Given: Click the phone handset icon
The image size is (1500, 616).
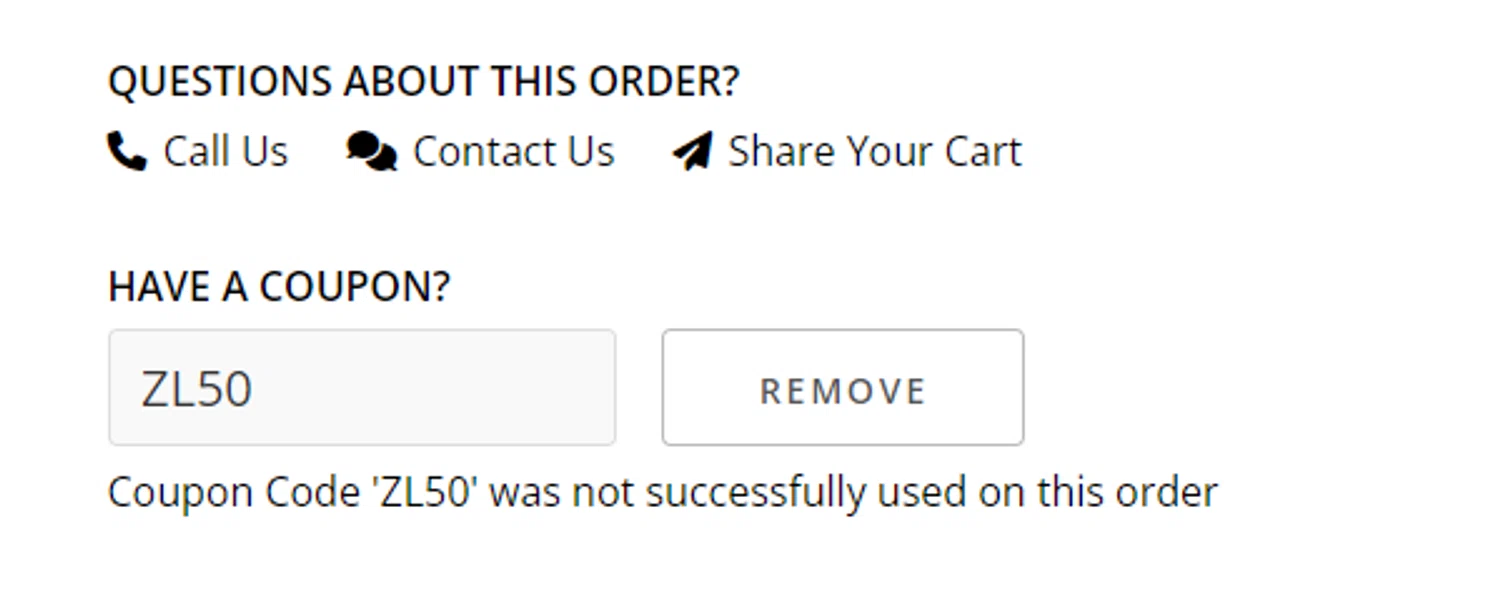Looking at the screenshot, I should click(x=126, y=152).
